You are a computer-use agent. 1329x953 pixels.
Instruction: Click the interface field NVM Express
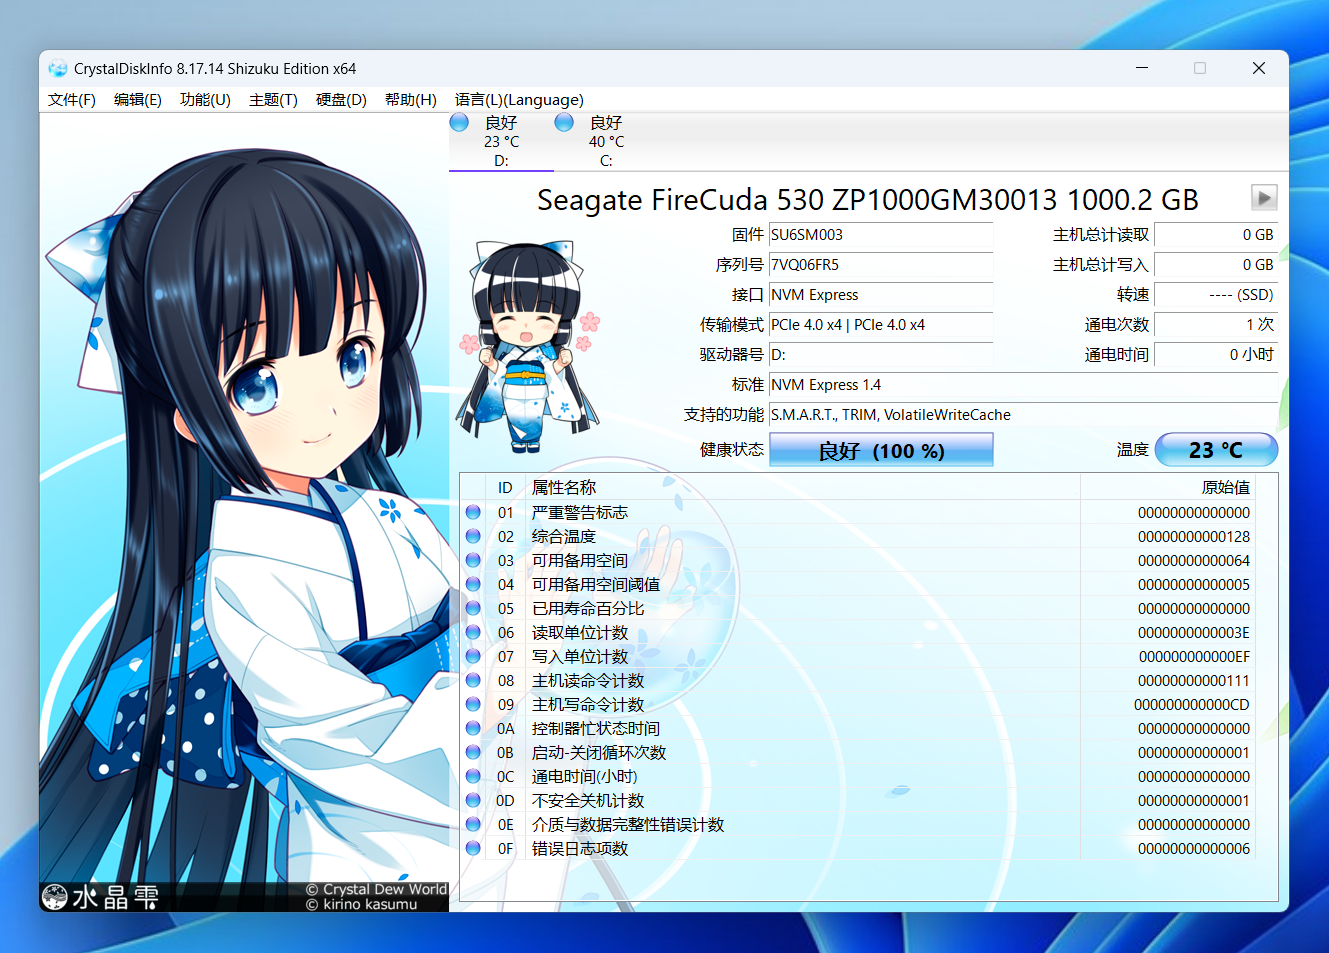coord(881,295)
